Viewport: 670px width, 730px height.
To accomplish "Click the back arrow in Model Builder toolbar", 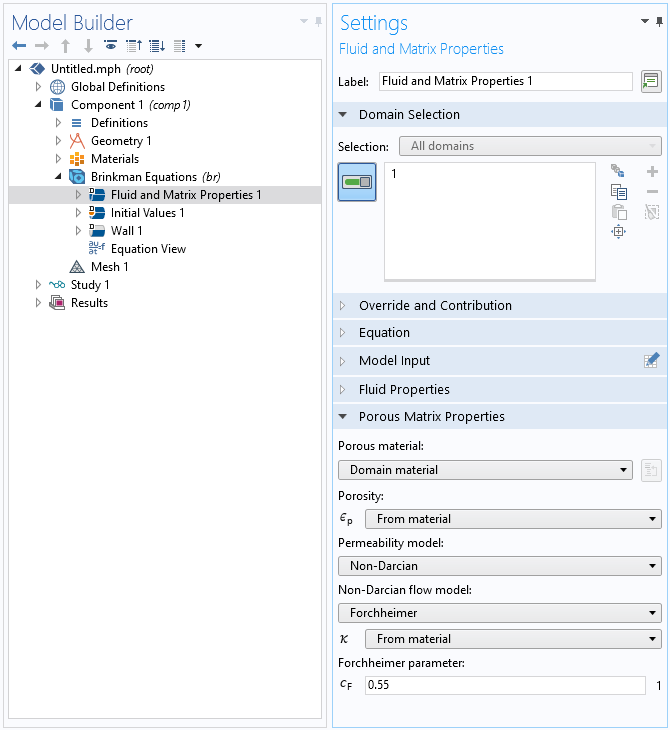I will coord(19,46).
